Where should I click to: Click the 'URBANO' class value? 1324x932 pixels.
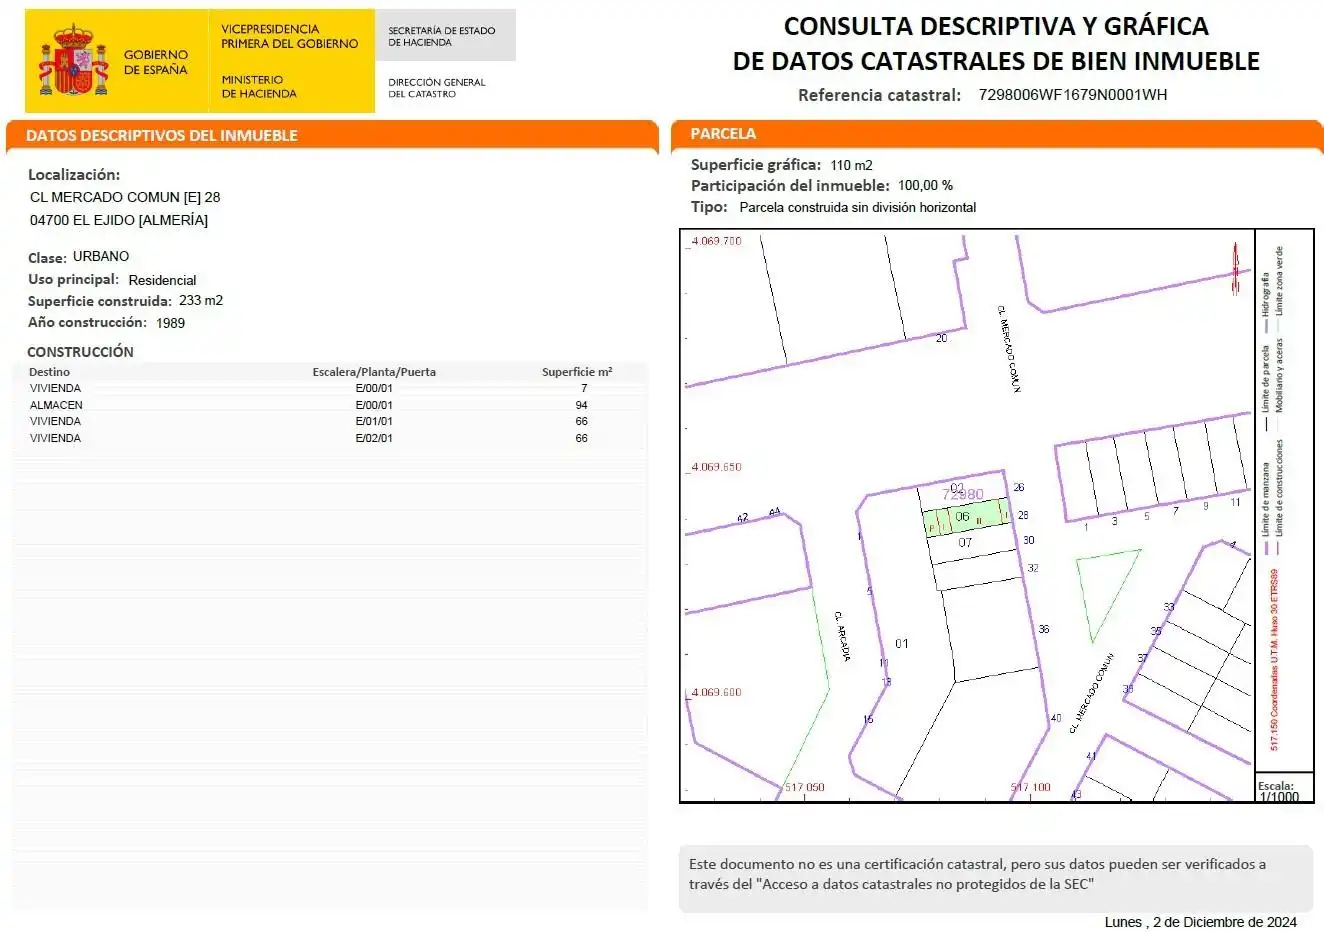tap(101, 256)
